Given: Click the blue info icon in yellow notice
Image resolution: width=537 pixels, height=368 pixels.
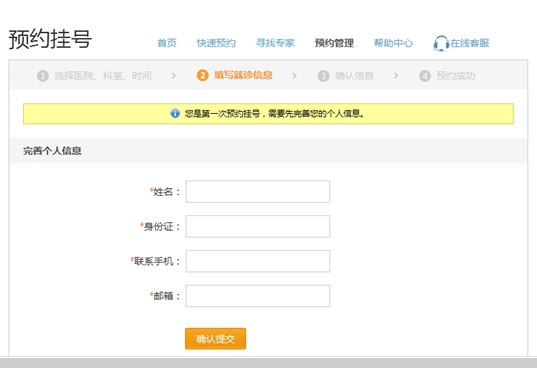Looking at the screenshot, I should click(175, 113).
